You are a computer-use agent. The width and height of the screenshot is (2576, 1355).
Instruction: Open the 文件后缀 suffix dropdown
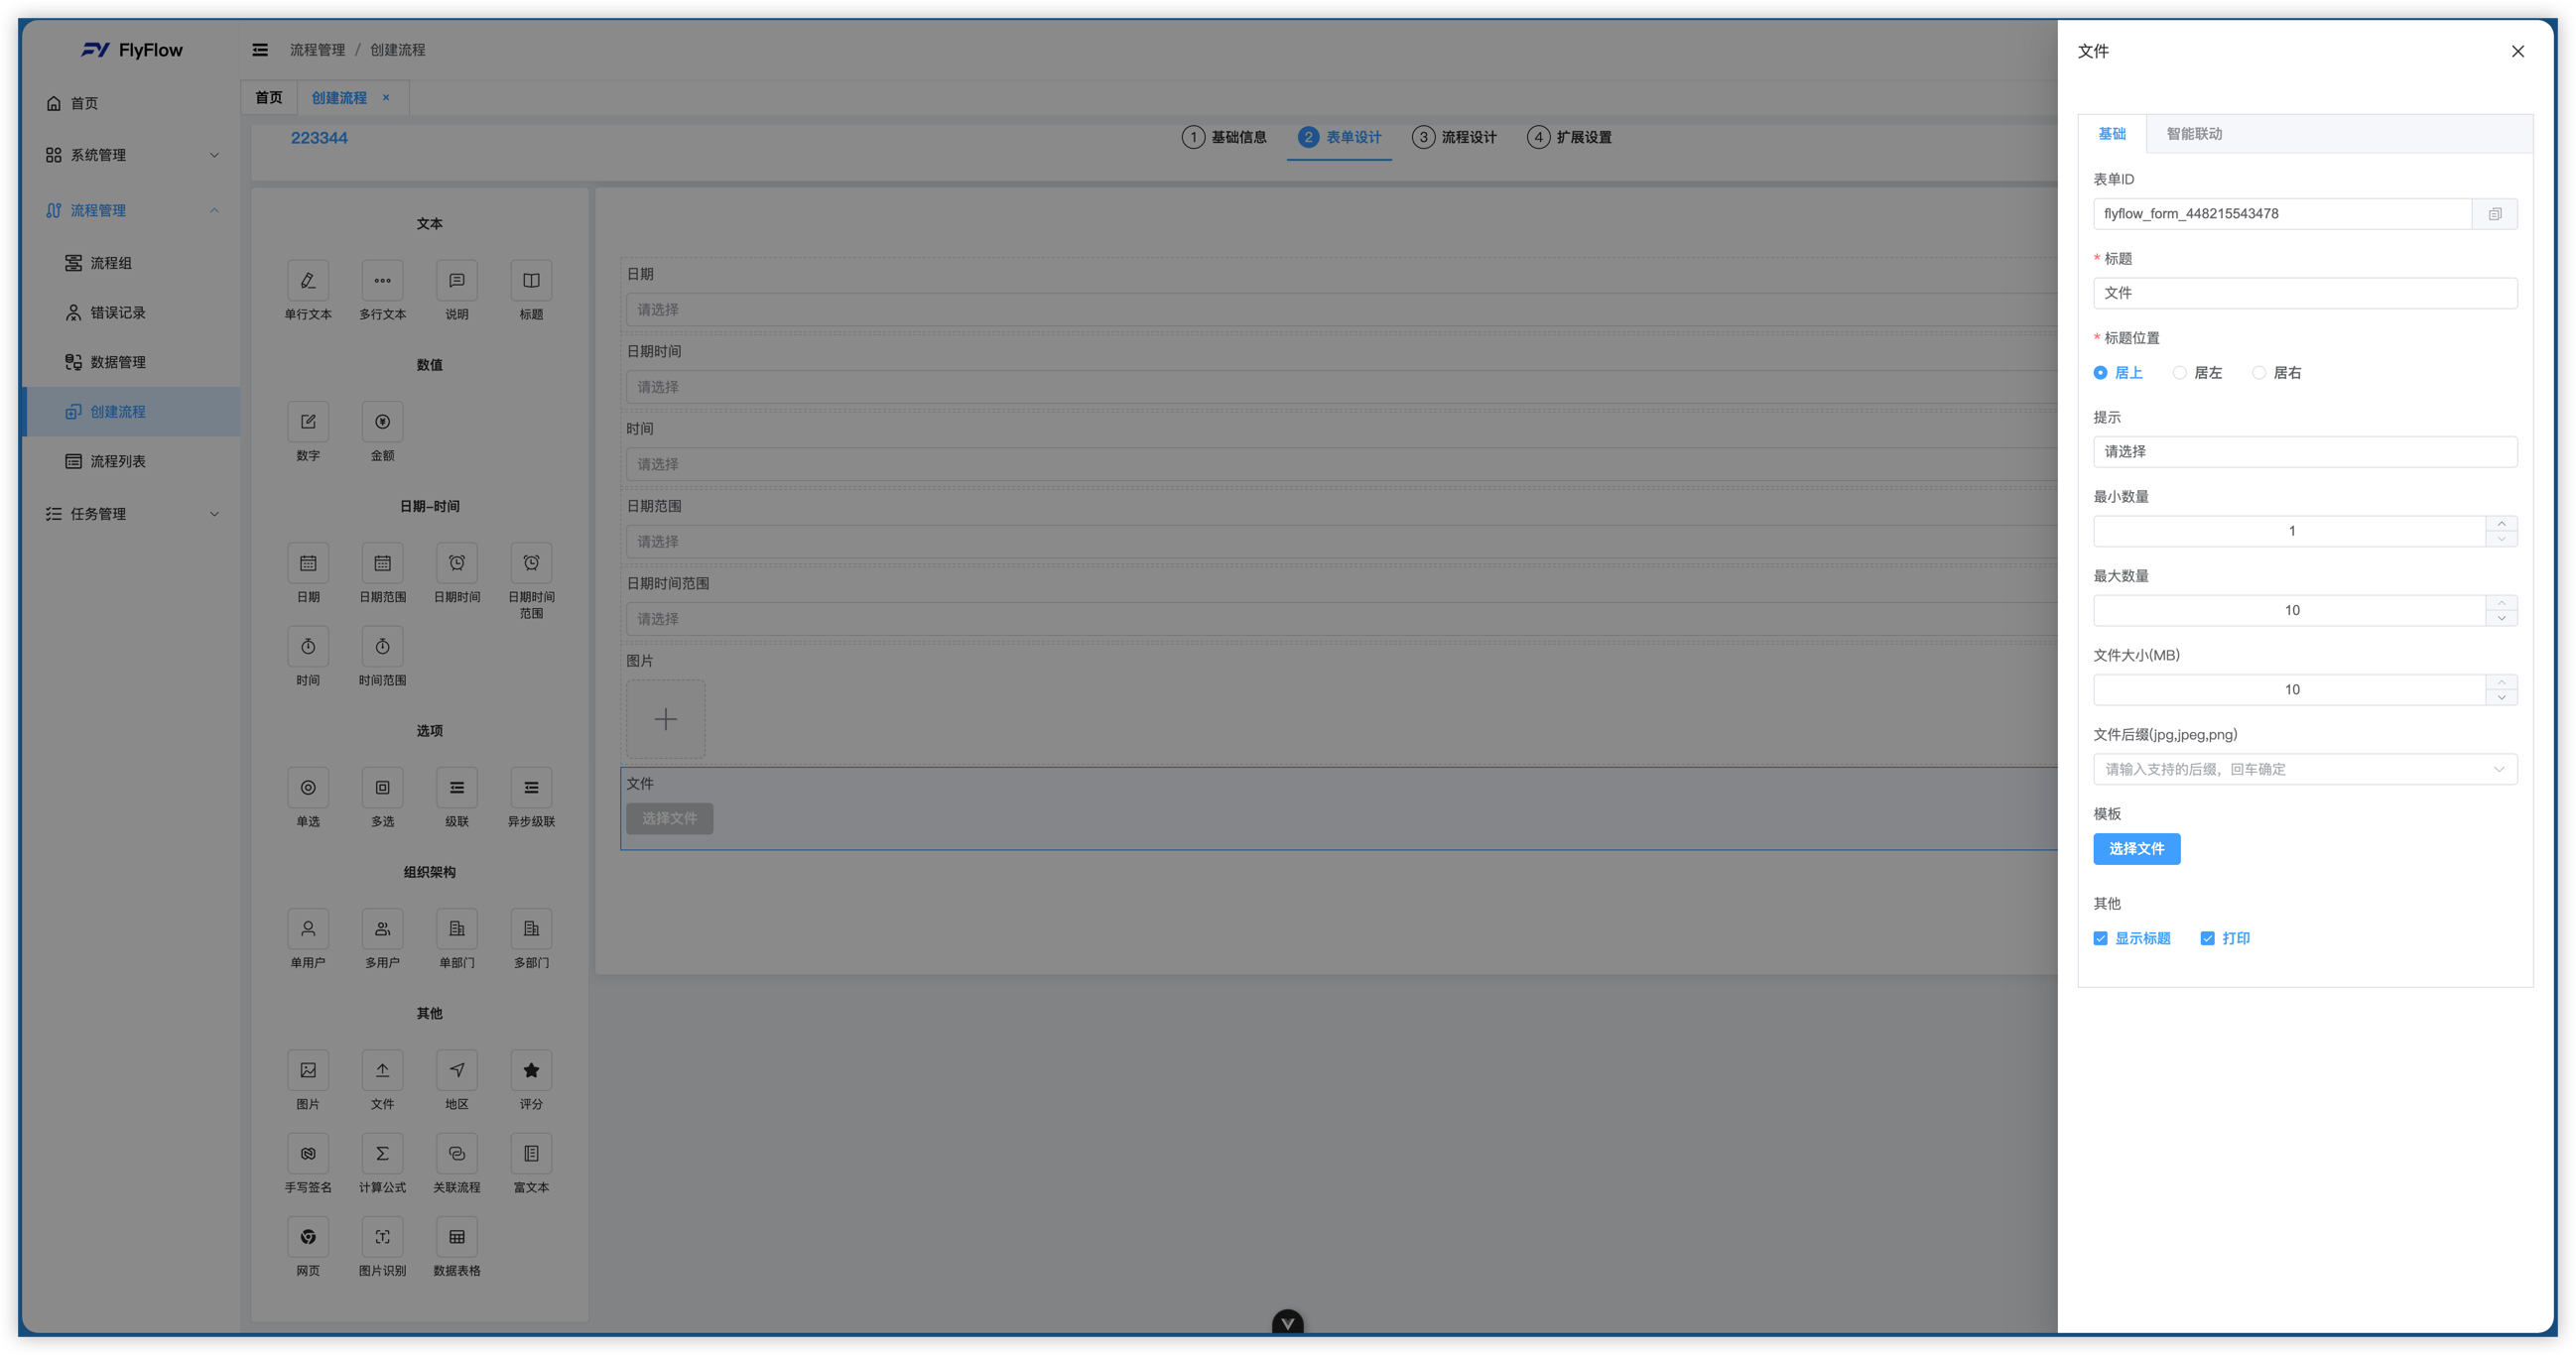click(x=2305, y=769)
